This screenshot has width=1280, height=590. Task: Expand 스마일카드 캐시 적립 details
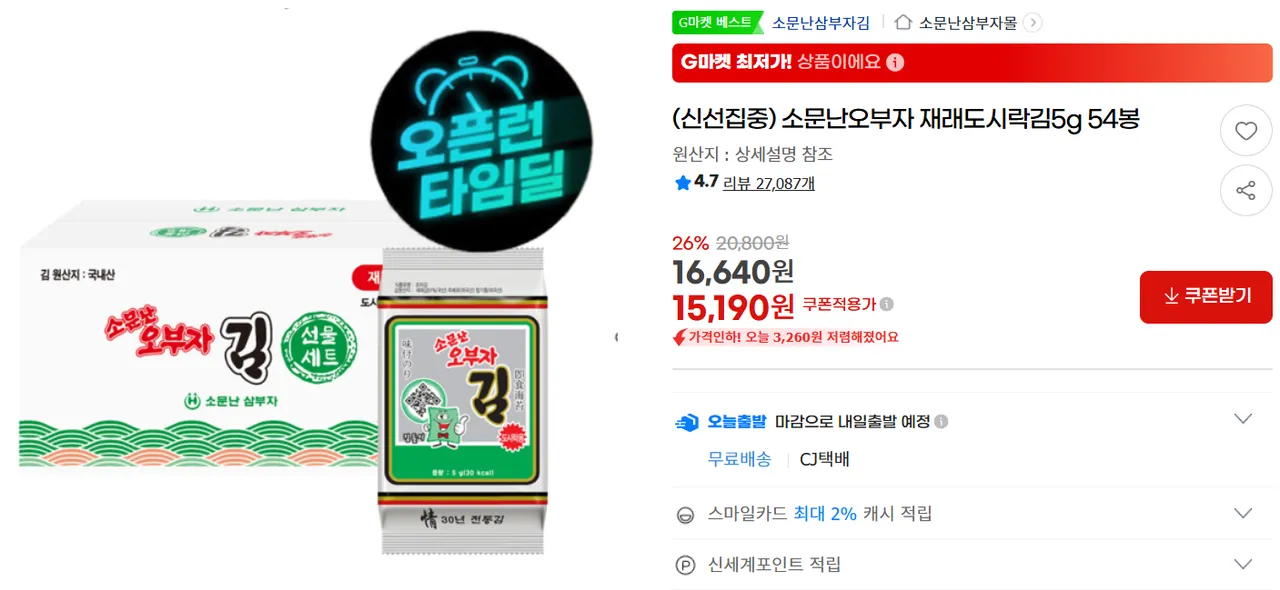tap(1243, 513)
